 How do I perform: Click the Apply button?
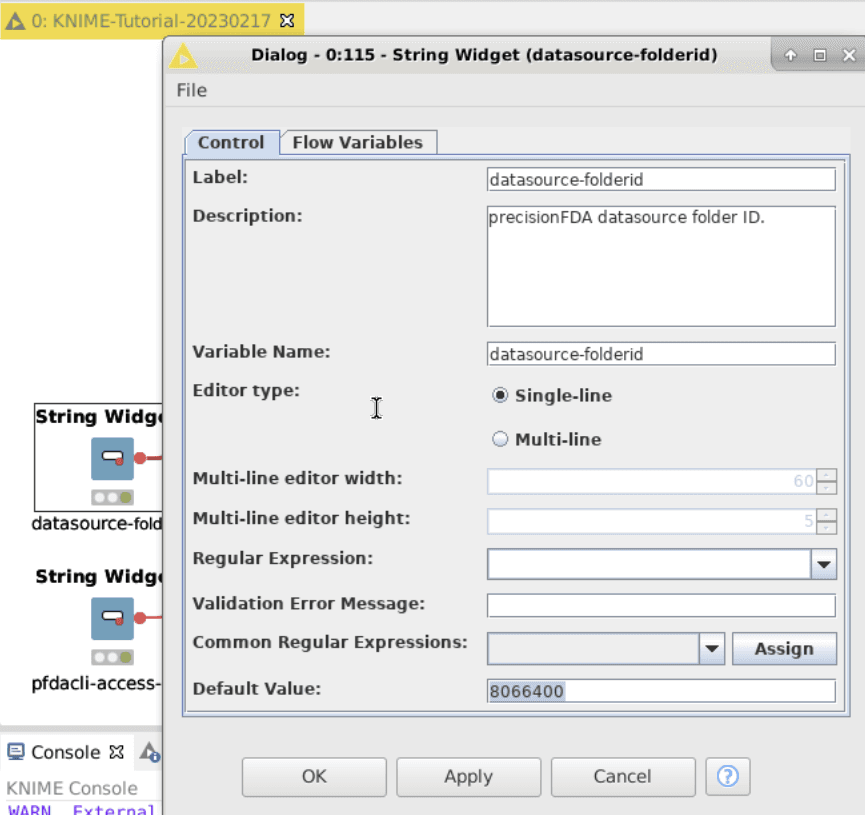[468, 776]
